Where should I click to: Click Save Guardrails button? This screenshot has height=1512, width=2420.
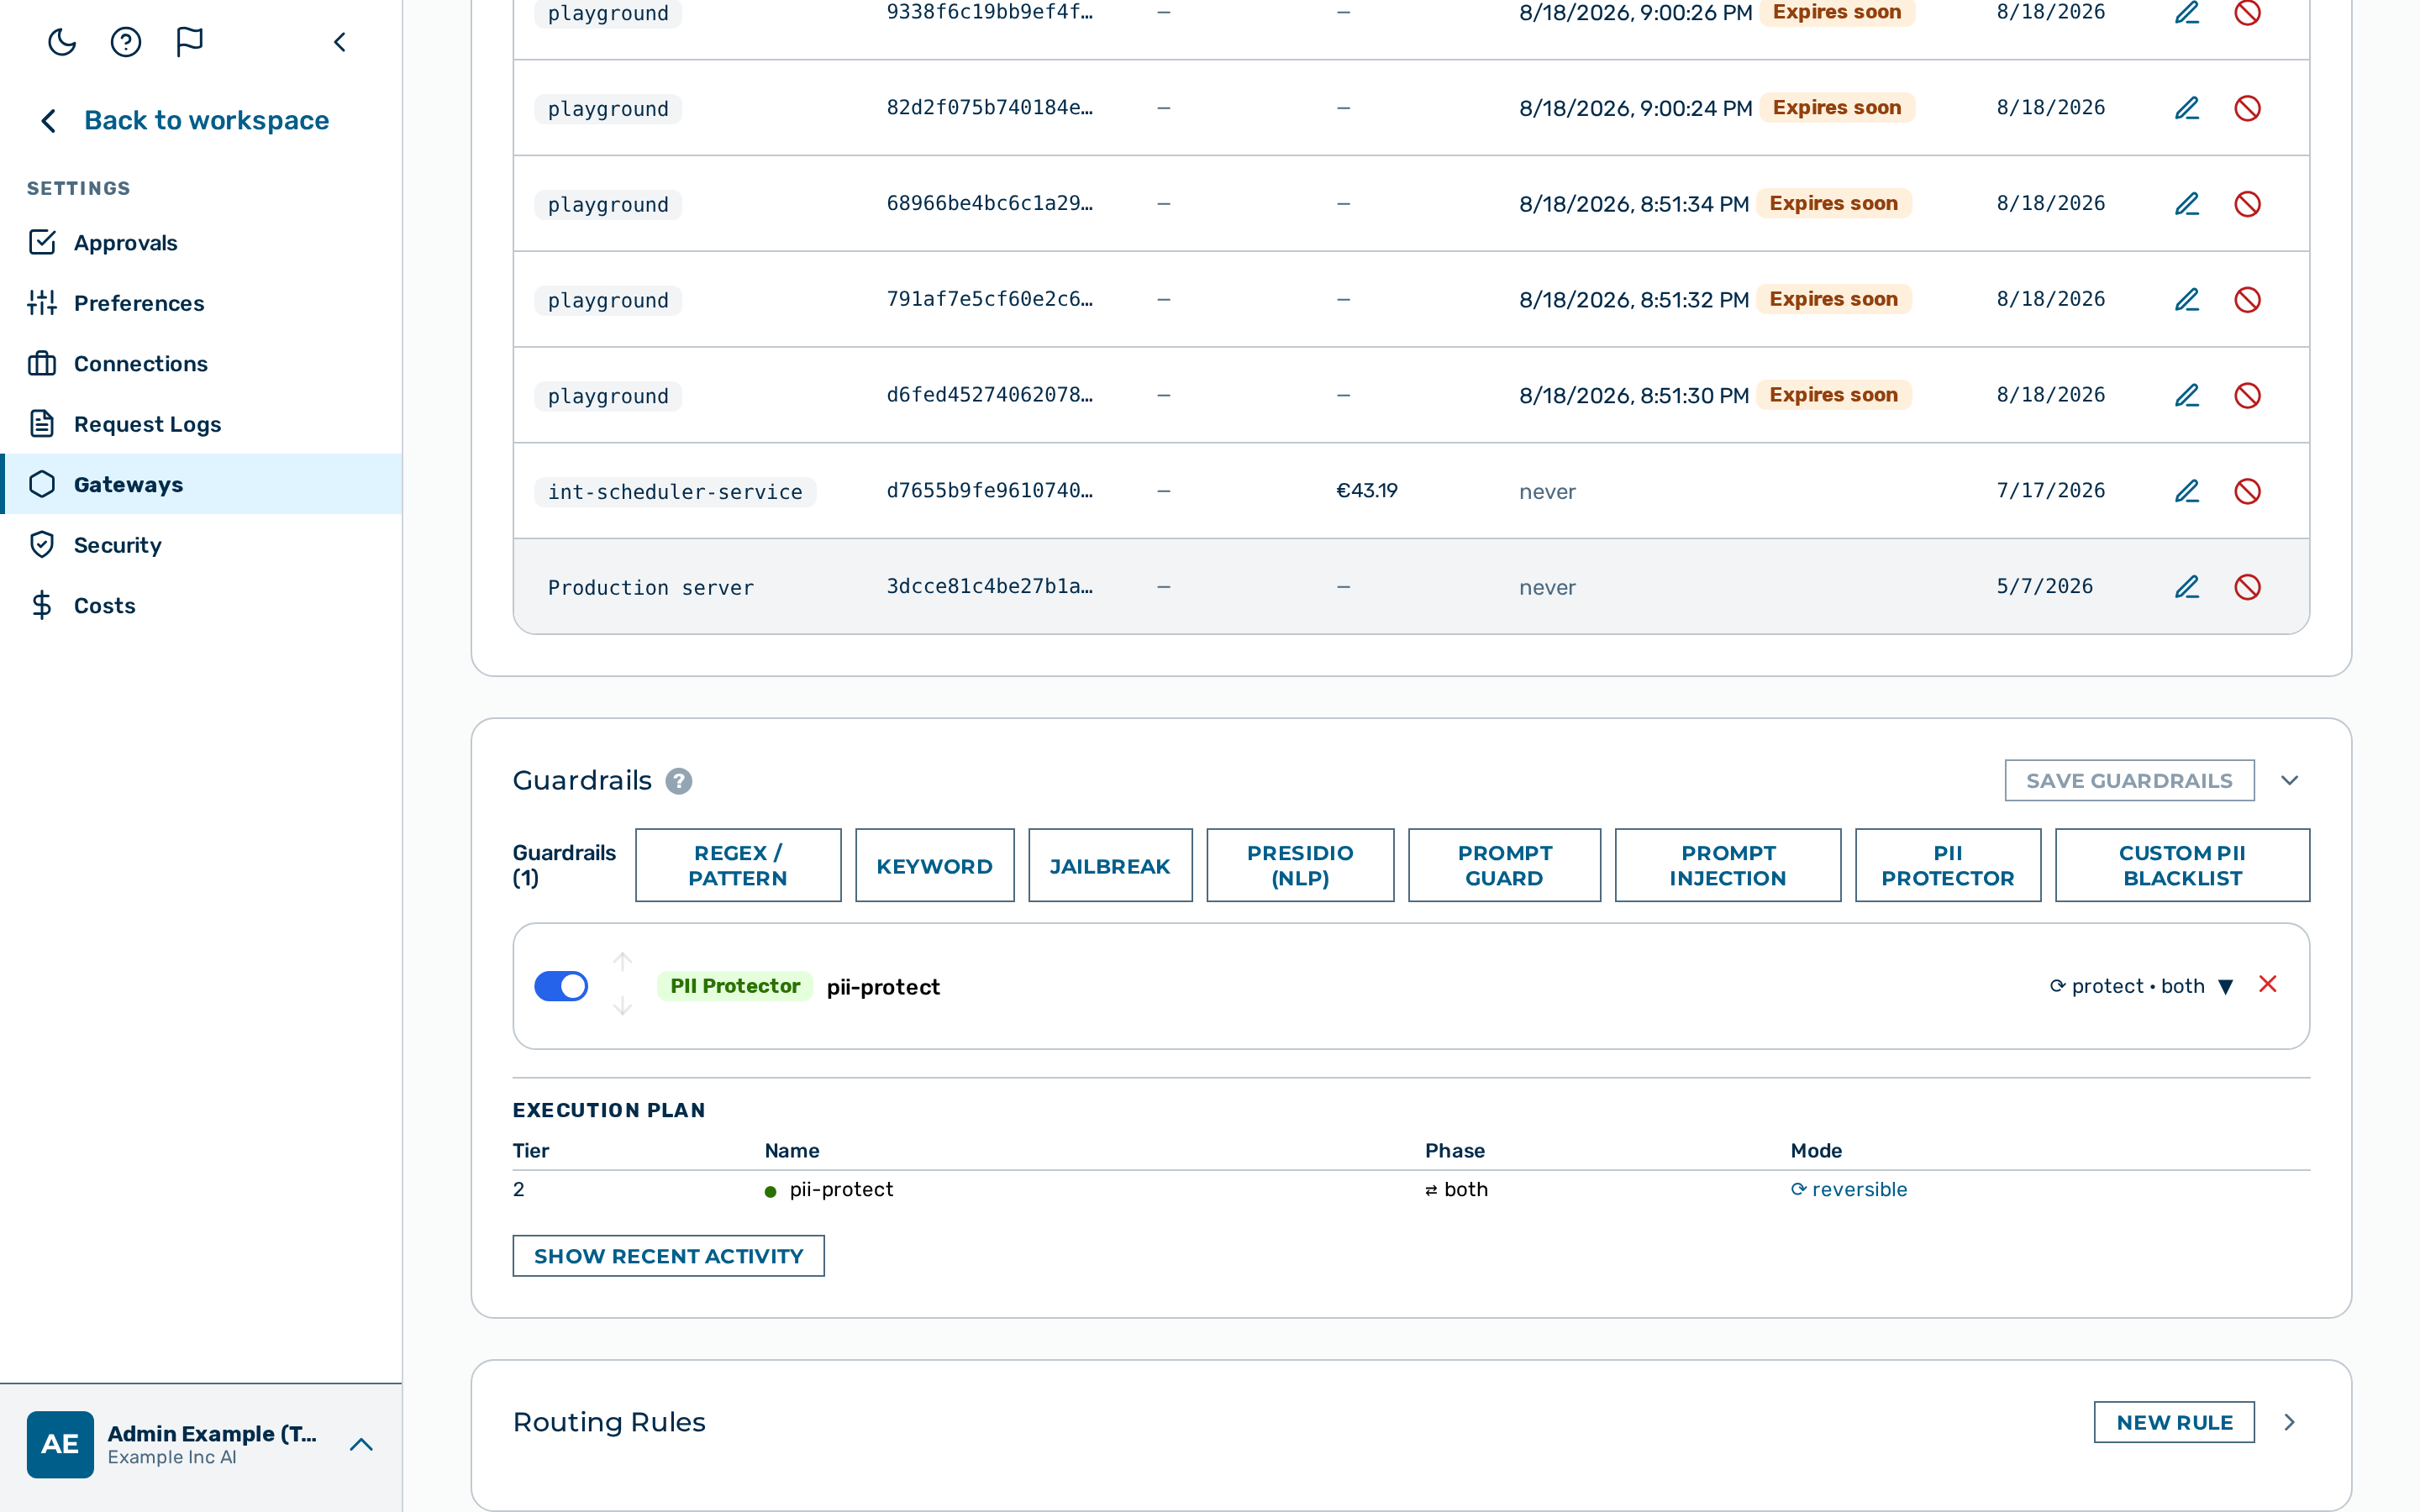(x=2129, y=781)
